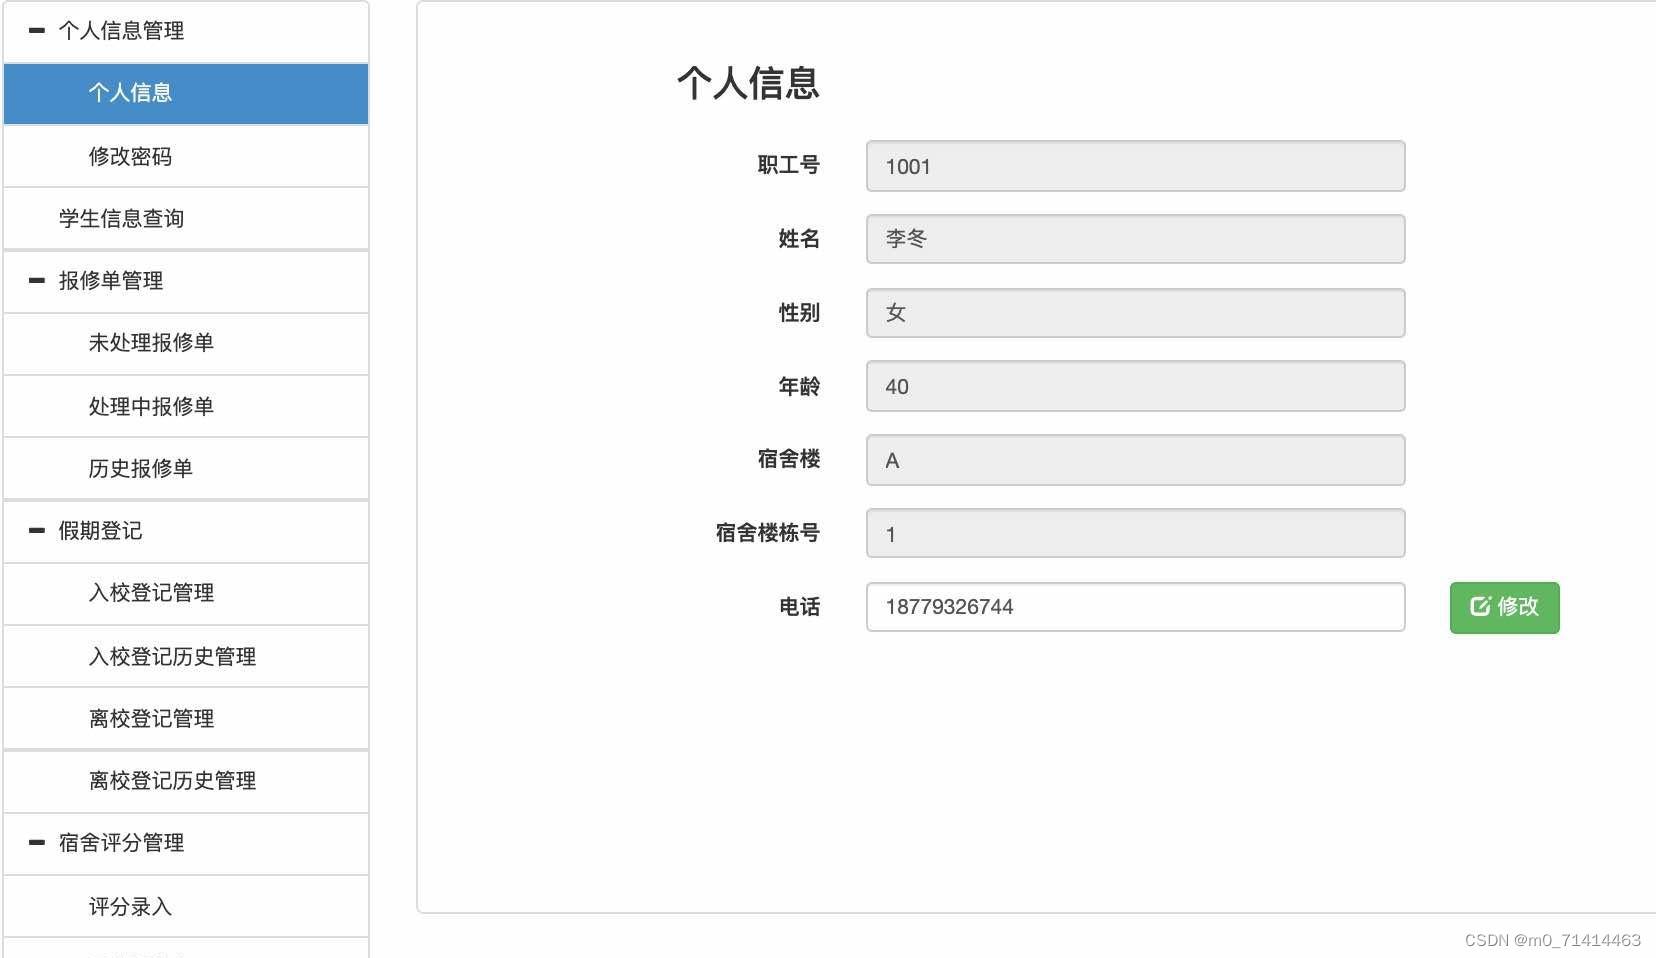The image size is (1656, 958).
Task: Click the 性别 field showing 女
Action: (1135, 313)
